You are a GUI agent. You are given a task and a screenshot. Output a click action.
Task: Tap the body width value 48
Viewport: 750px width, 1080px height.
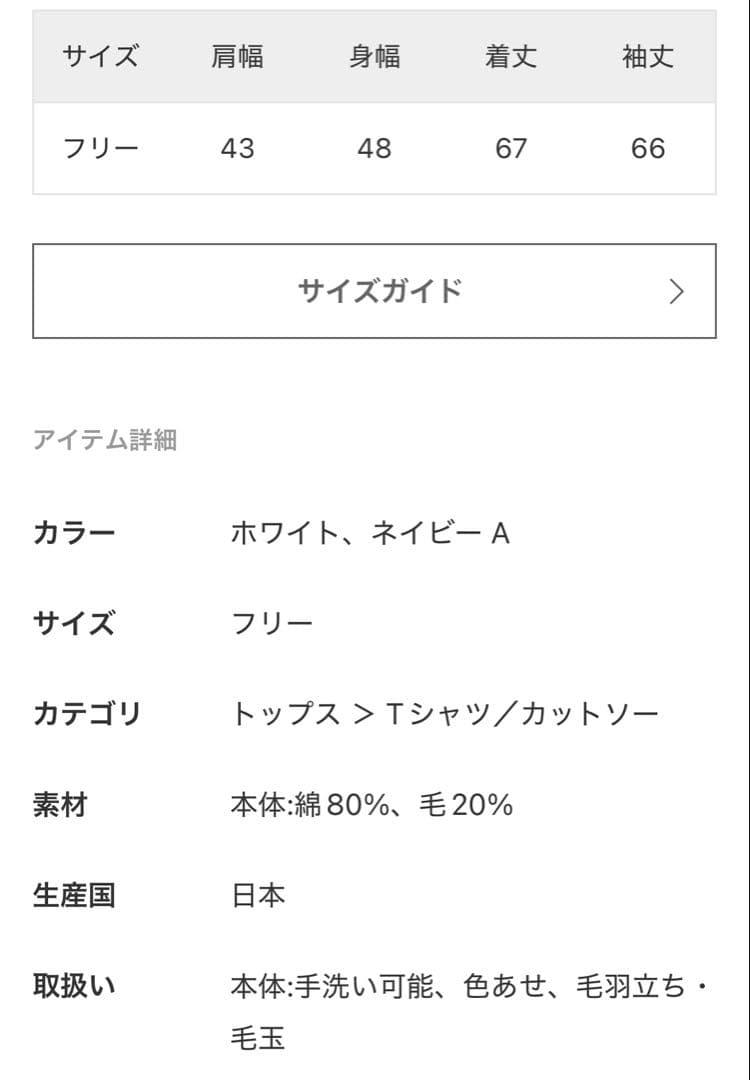374,148
